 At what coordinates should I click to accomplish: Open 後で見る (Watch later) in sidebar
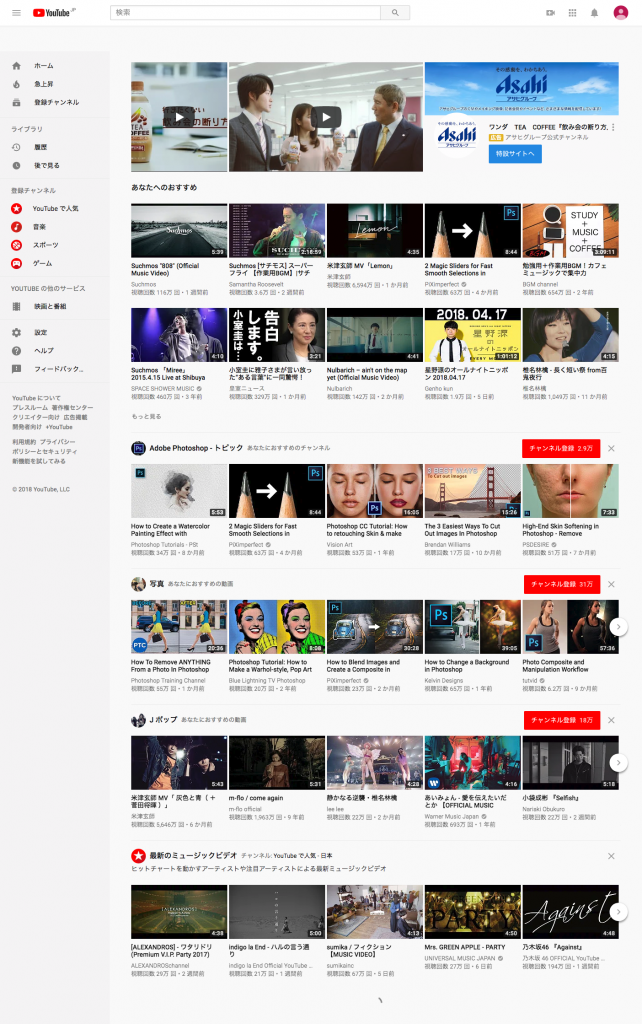[x=46, y=165]
